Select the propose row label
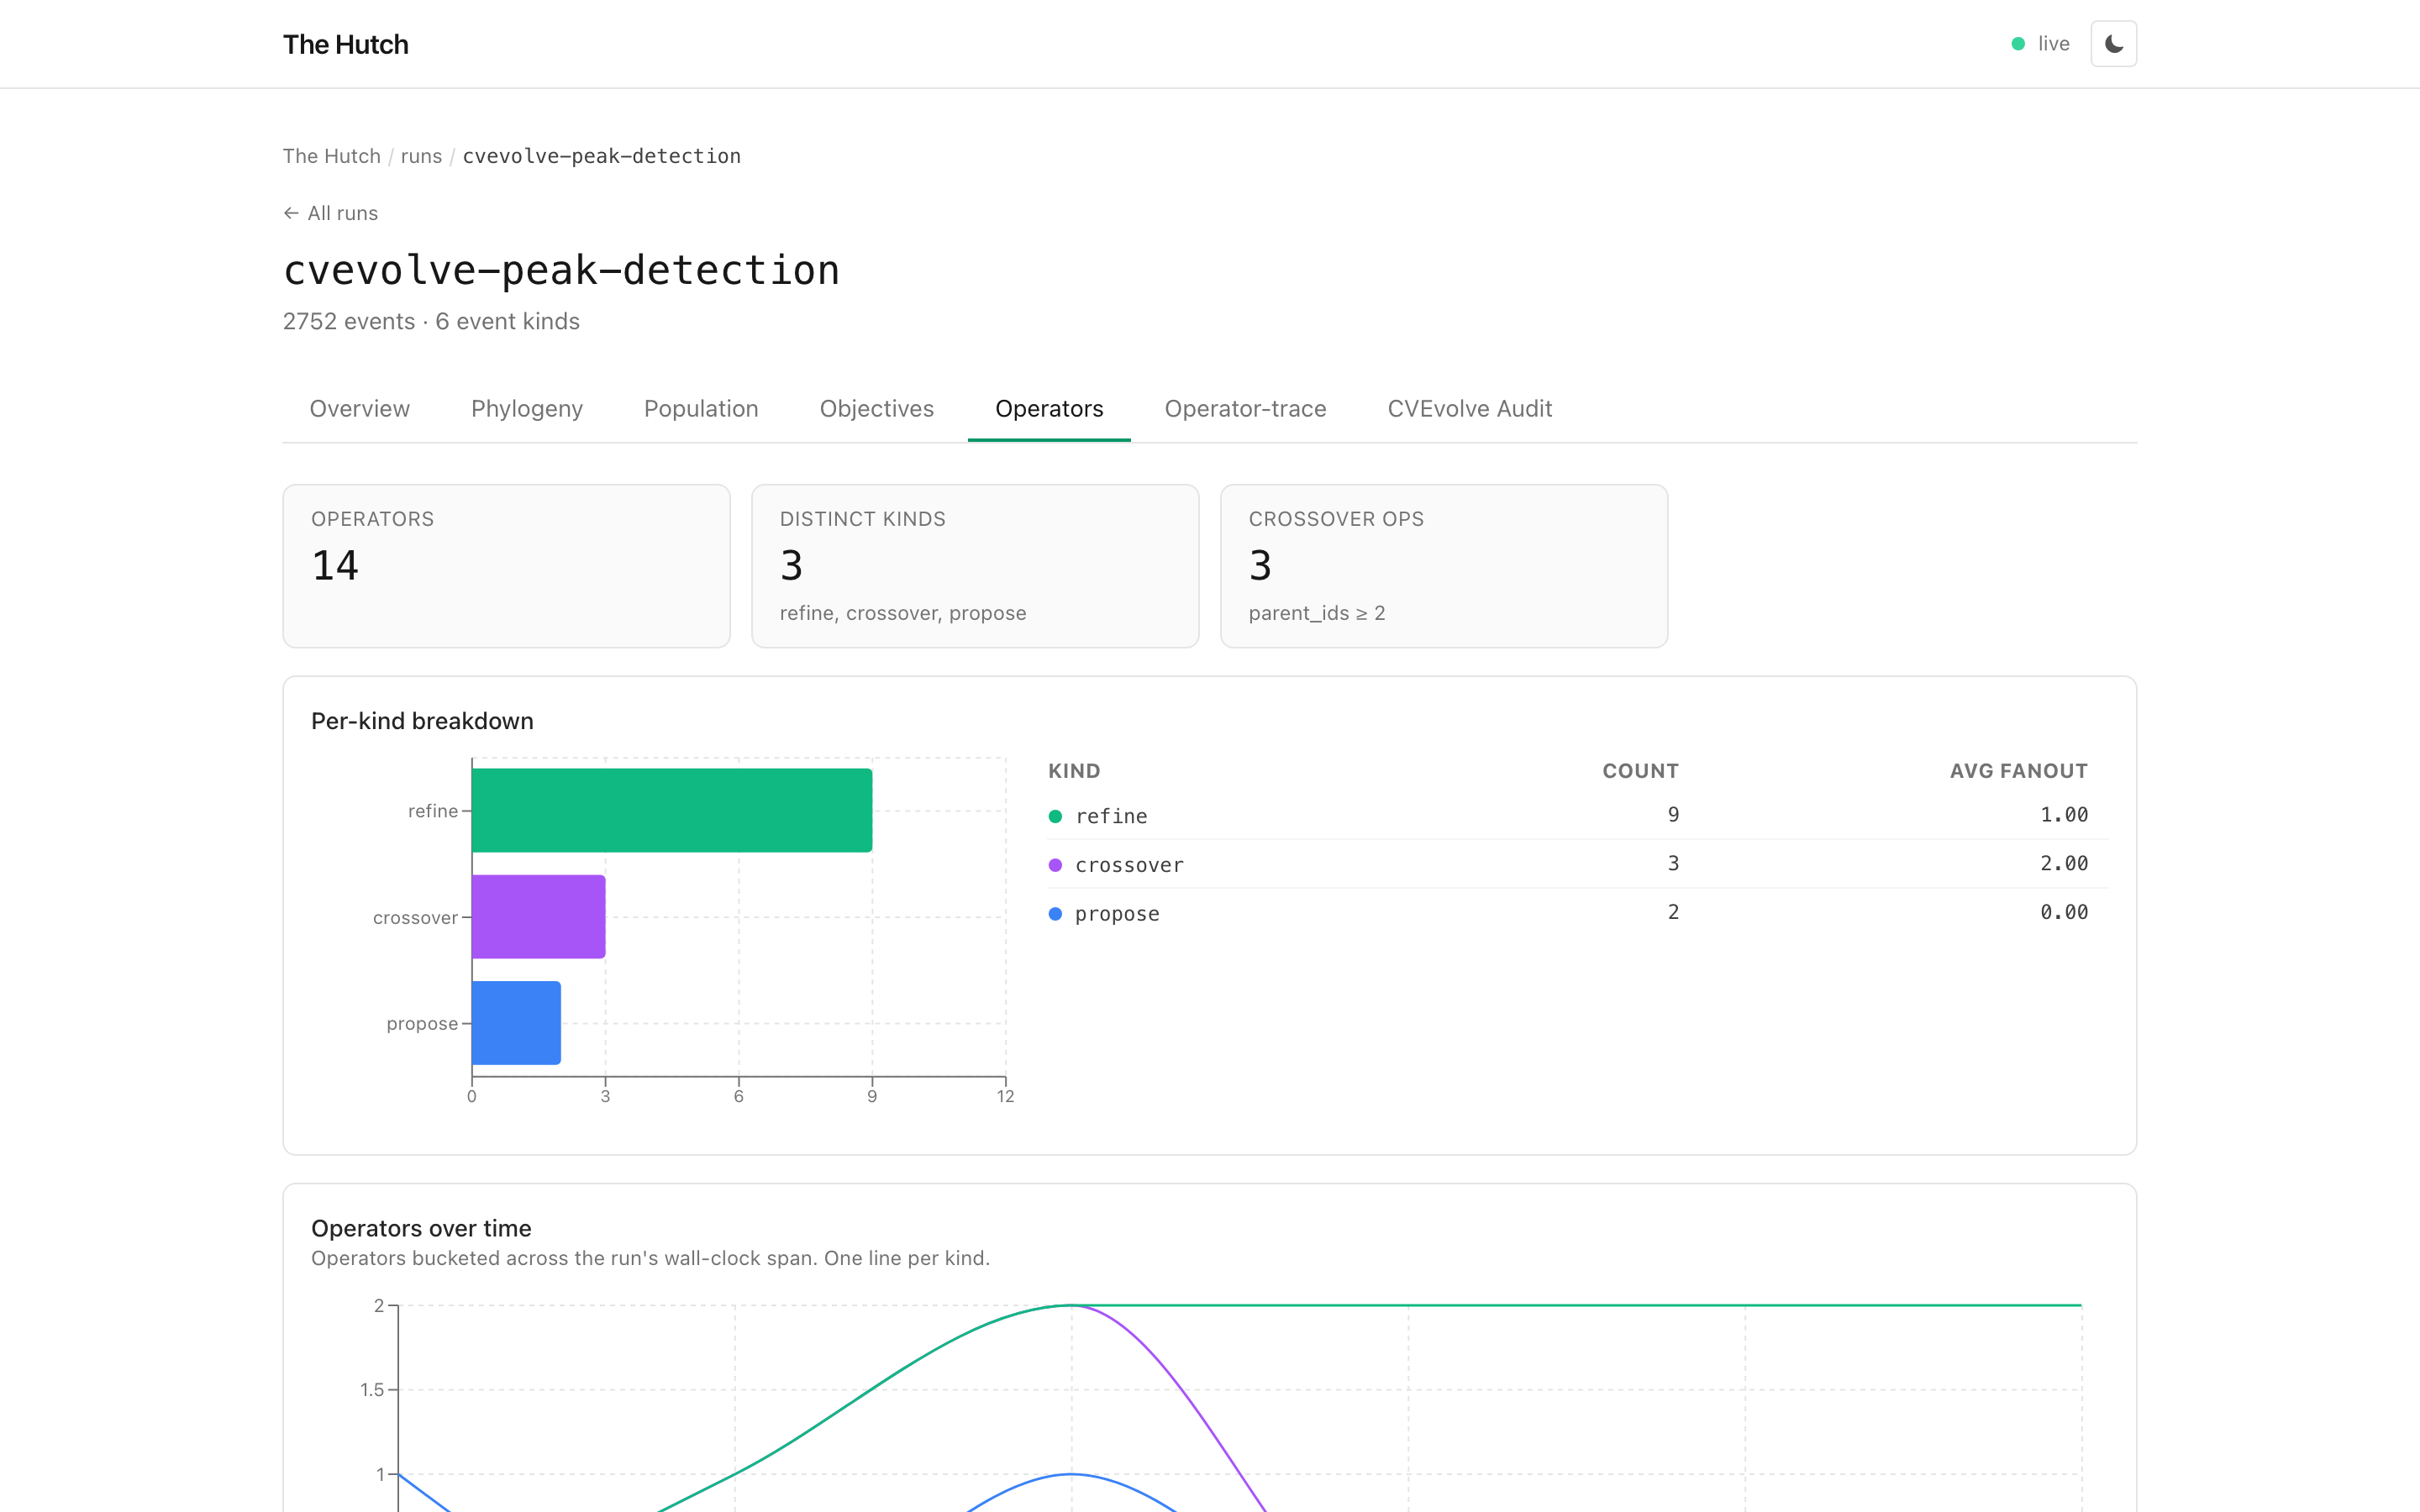 point(1117,914)
